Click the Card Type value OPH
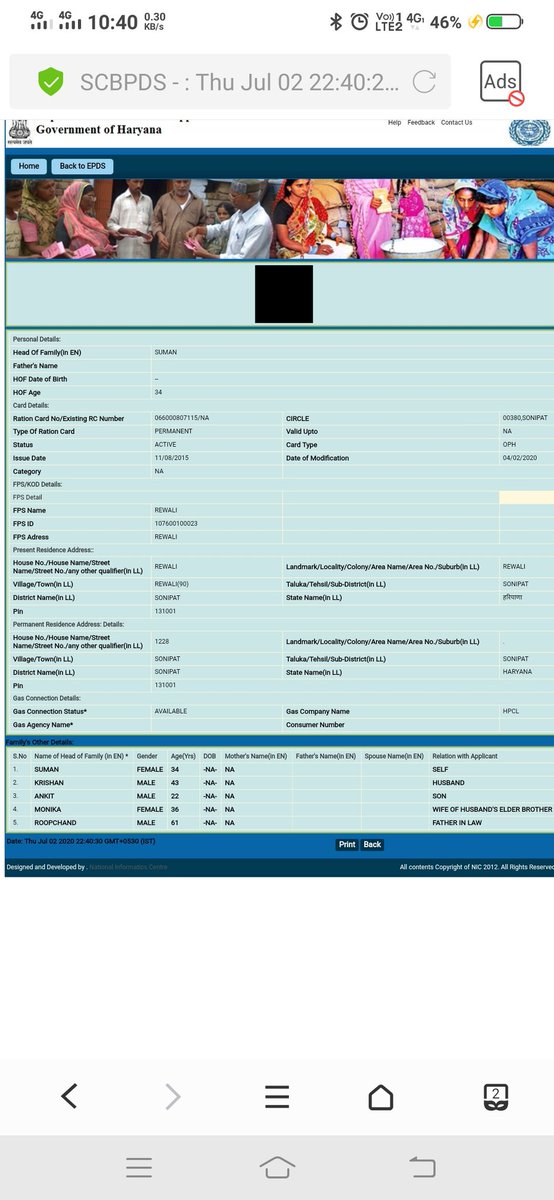 pyautogui.click(x=510, y=444)
